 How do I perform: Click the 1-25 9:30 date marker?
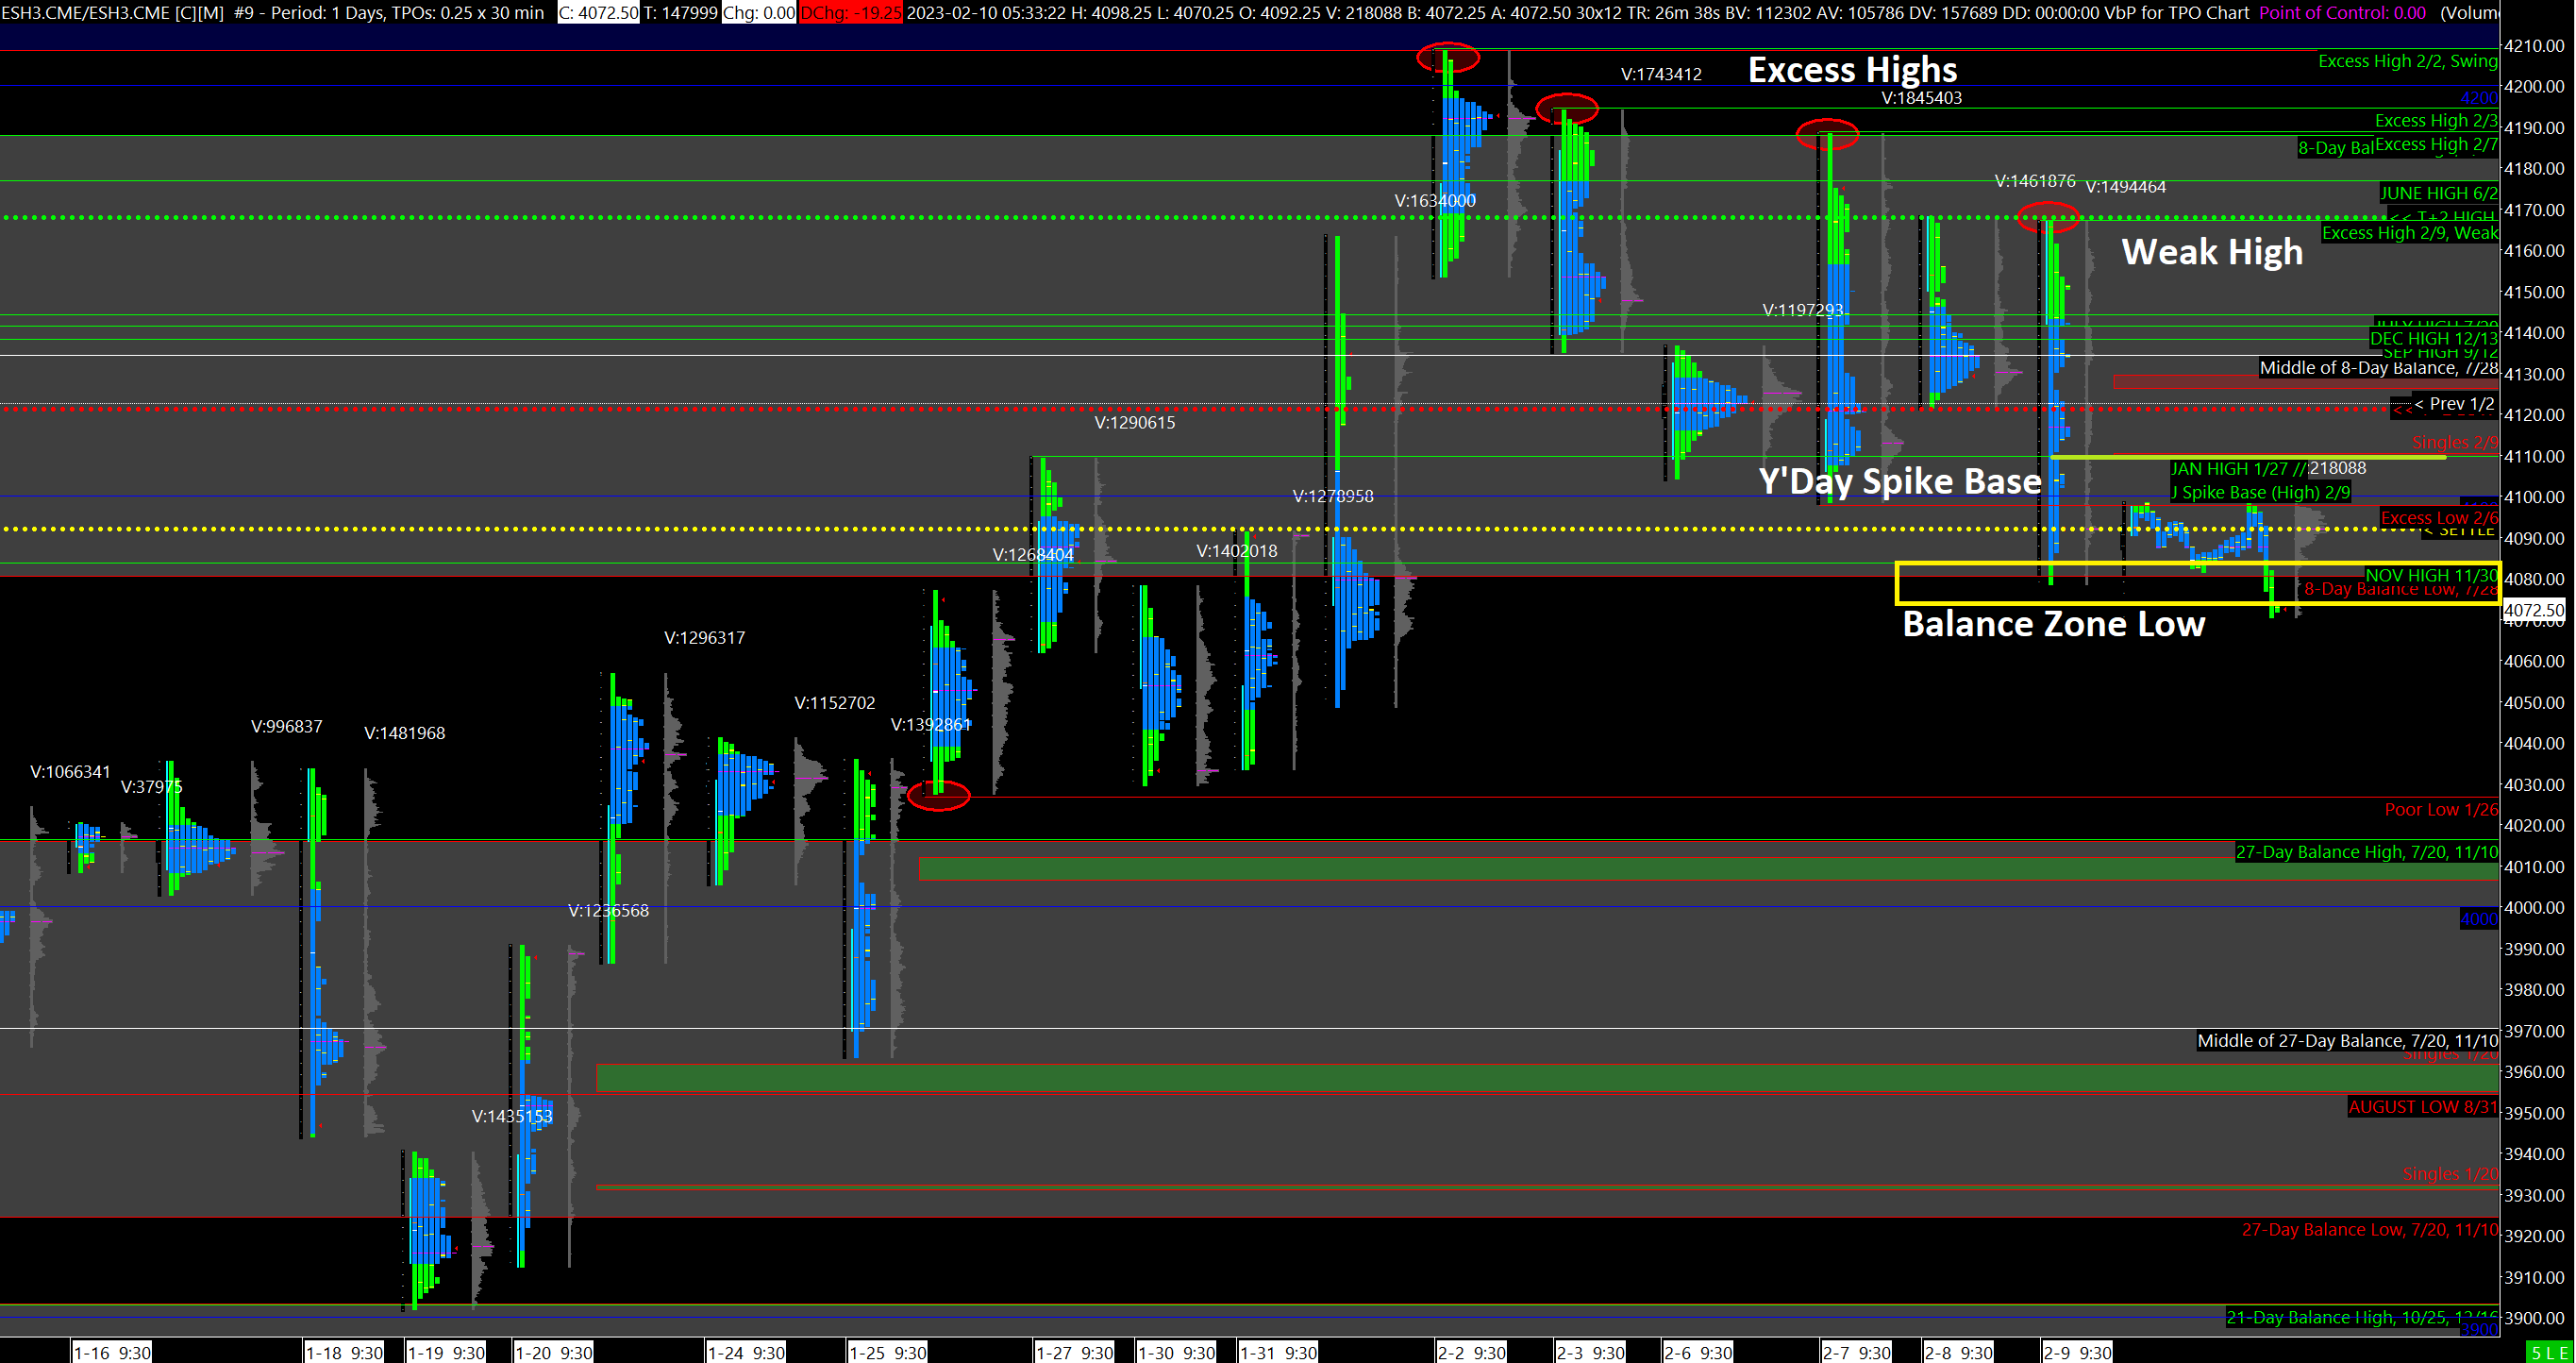(886, 1353)
